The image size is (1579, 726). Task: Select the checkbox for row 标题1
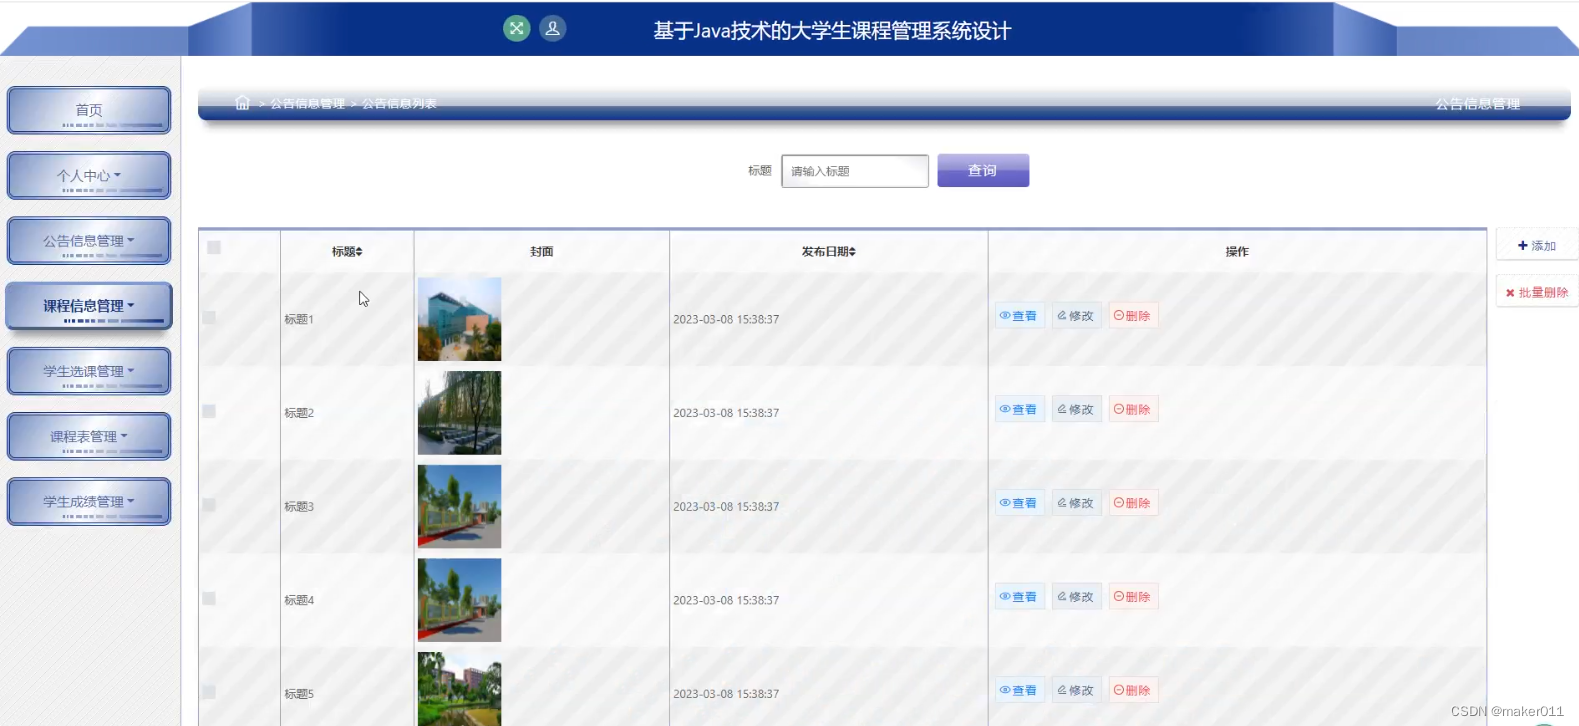pos(209,317)
